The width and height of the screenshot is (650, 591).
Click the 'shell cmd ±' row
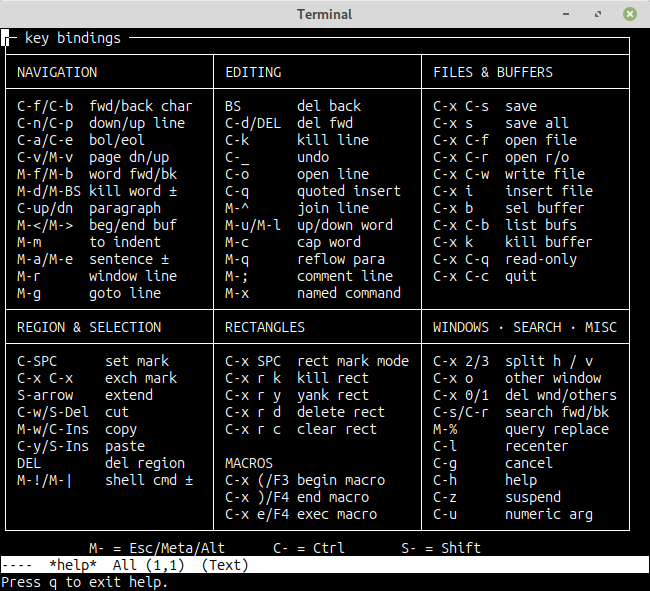tap(105, 480)
